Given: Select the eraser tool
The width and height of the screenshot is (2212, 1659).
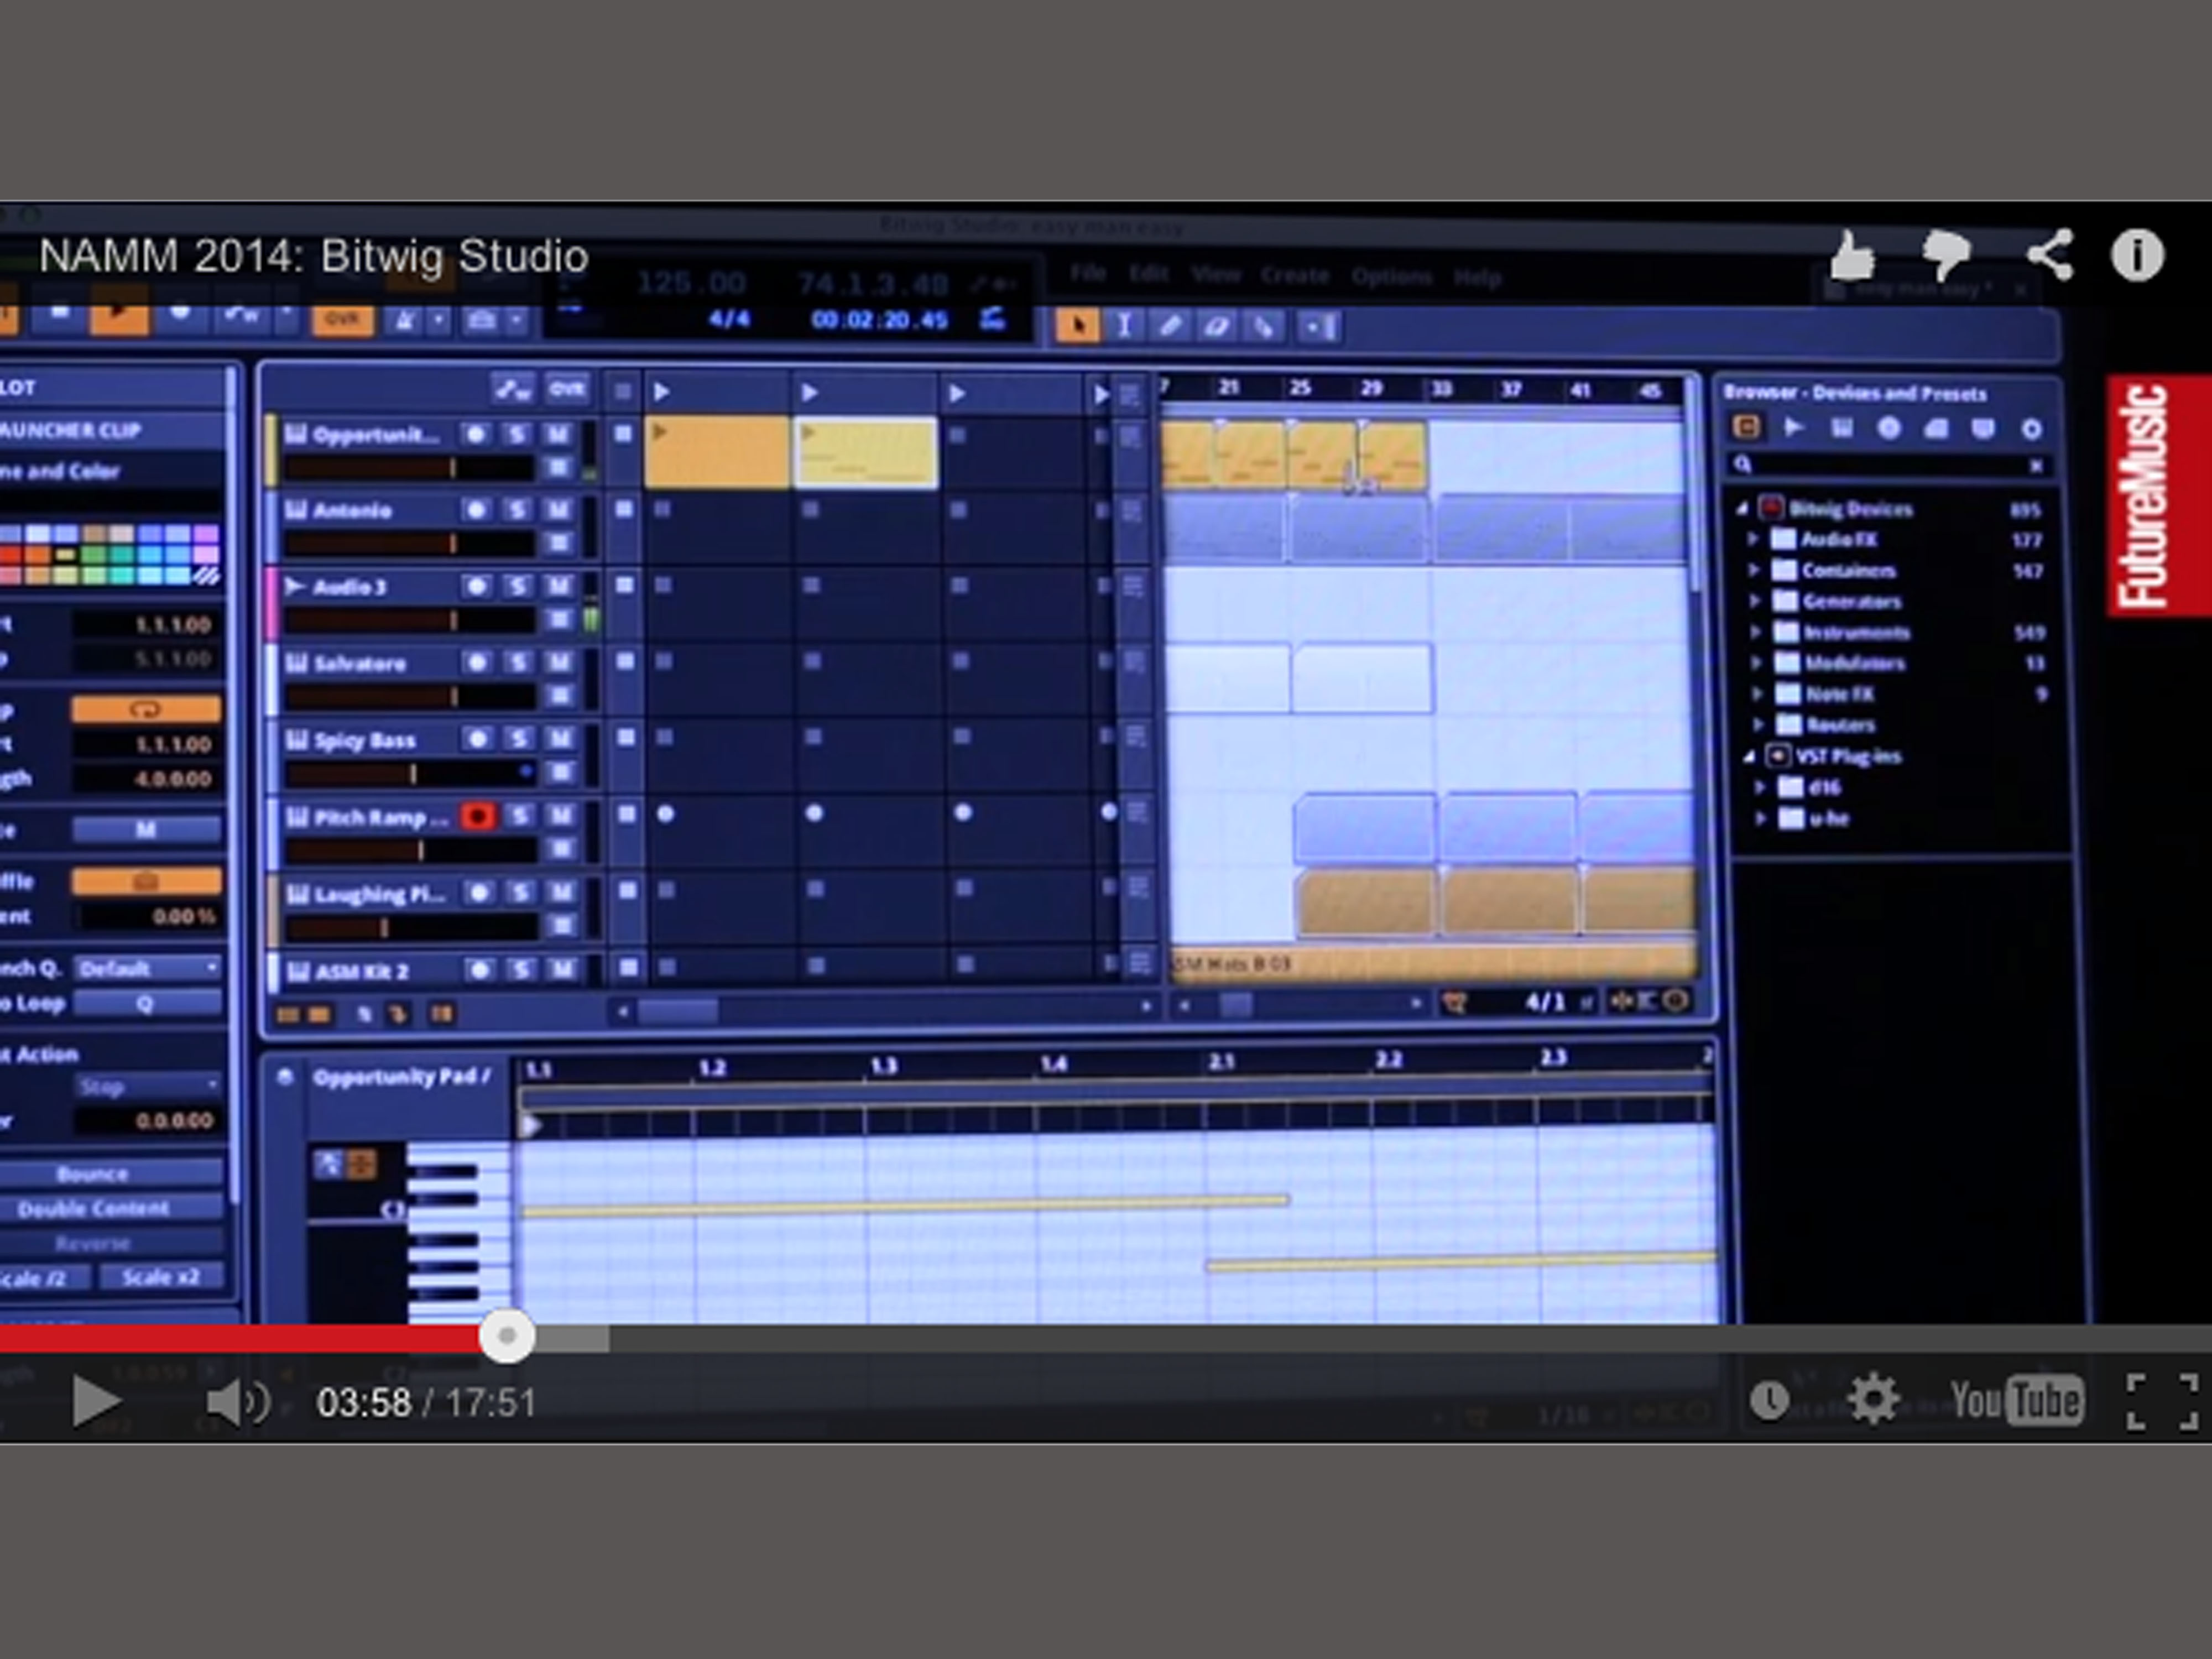Looking at the screenshot, I should pyautogui.click(x=1216, y=326).
